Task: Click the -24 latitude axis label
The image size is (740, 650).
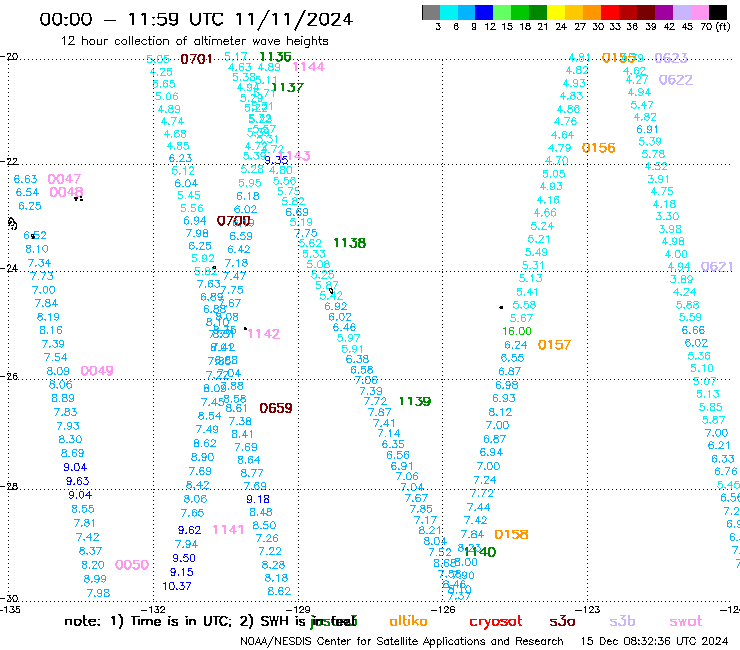Action: pos(9,268)
